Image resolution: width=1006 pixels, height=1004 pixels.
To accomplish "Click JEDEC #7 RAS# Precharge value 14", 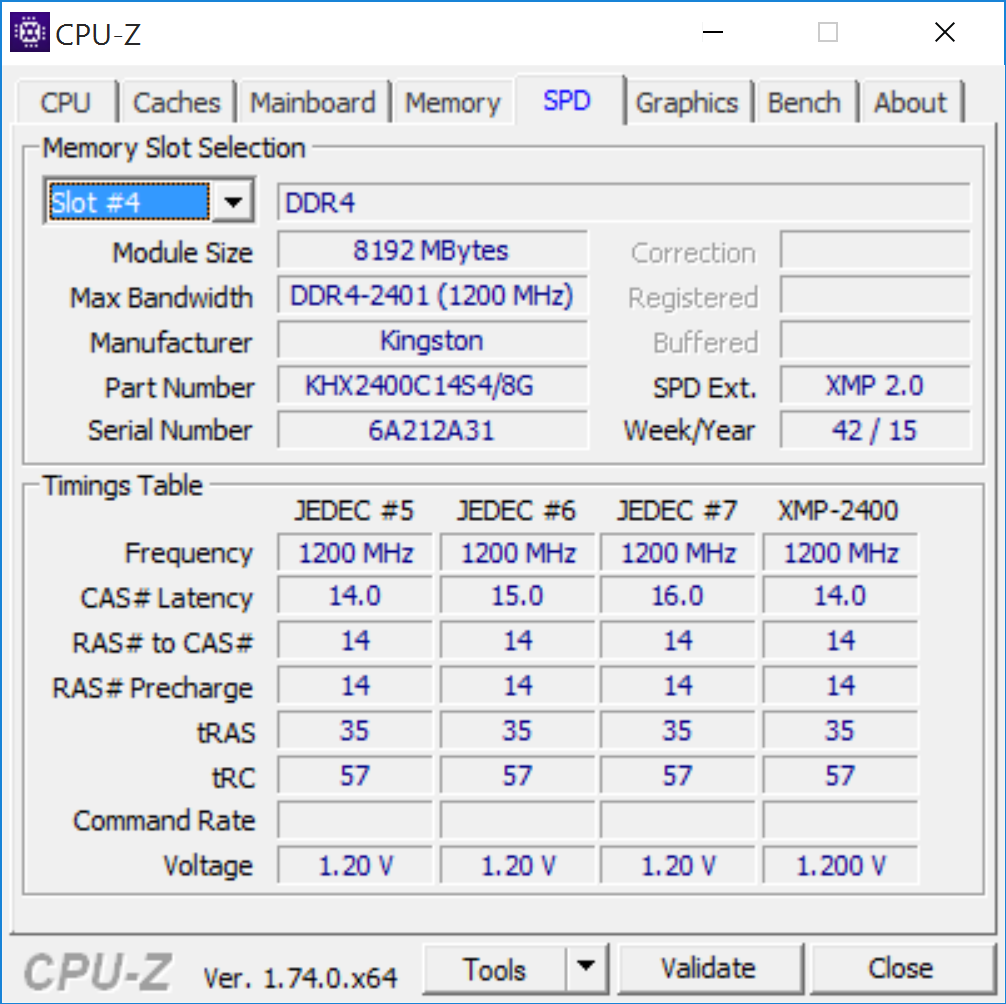I will point(678,686).
